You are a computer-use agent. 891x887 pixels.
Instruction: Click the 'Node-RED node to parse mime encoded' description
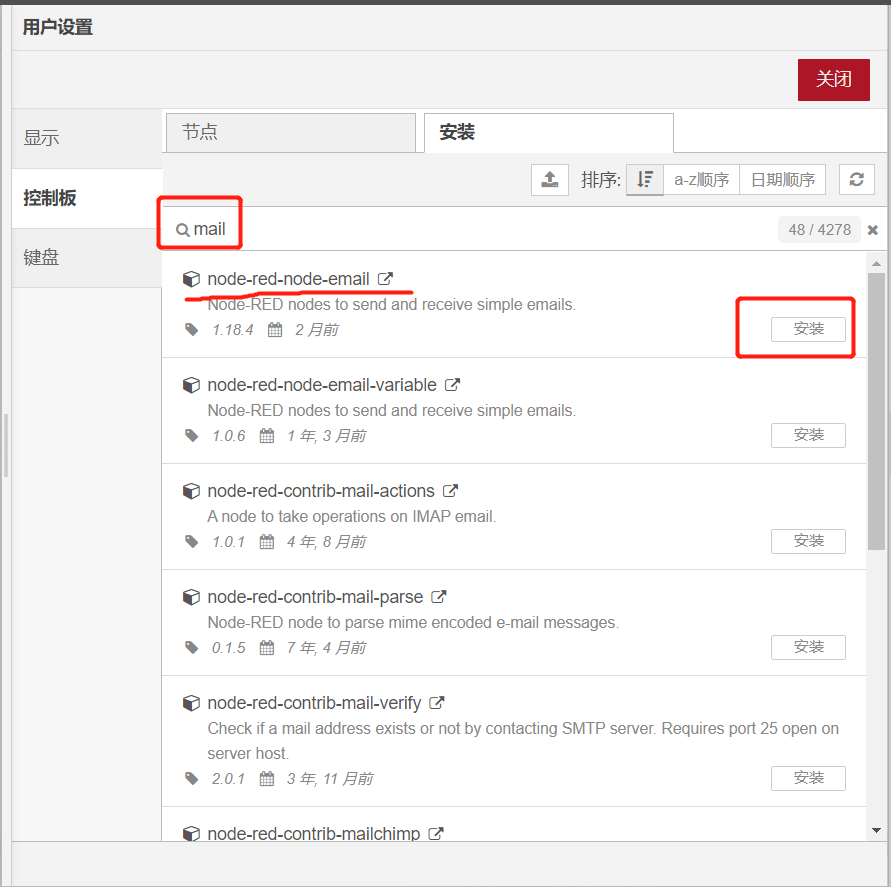click(413, 623)
